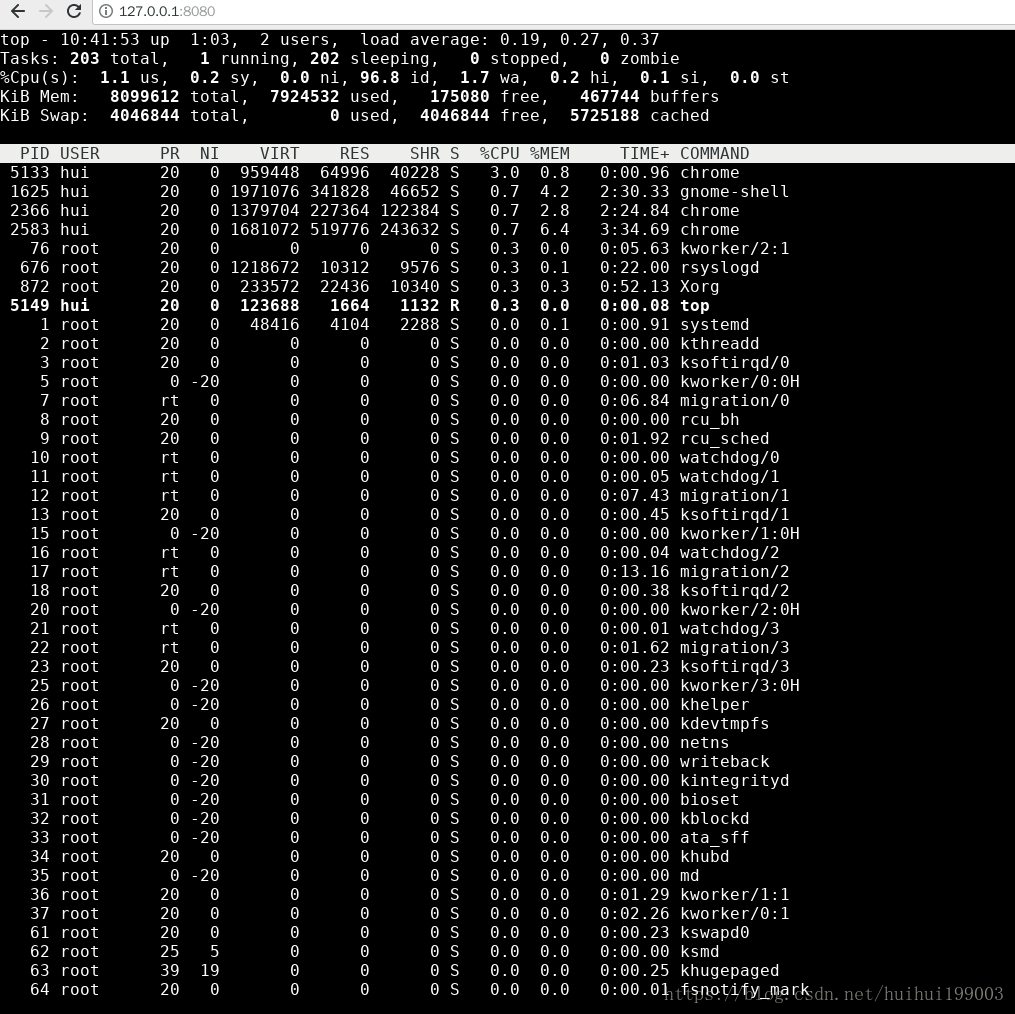1015x1014 pixels.
Task: Click the ksoftirqd/2 command
Action: tap(735, 591)
